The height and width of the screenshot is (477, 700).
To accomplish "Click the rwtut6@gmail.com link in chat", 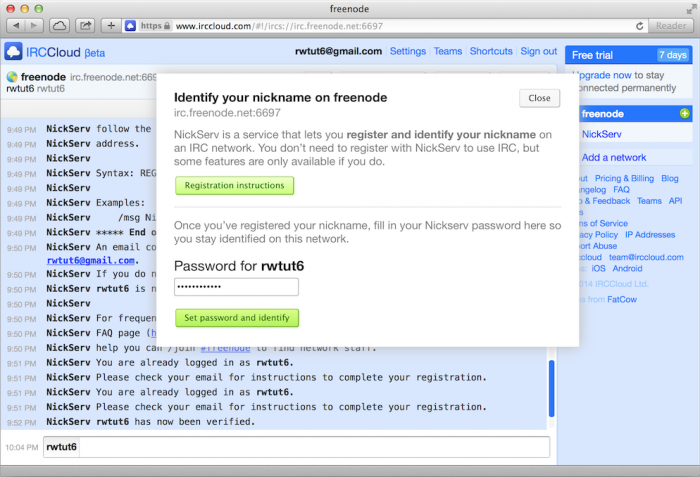I will [x=91, y=260].
